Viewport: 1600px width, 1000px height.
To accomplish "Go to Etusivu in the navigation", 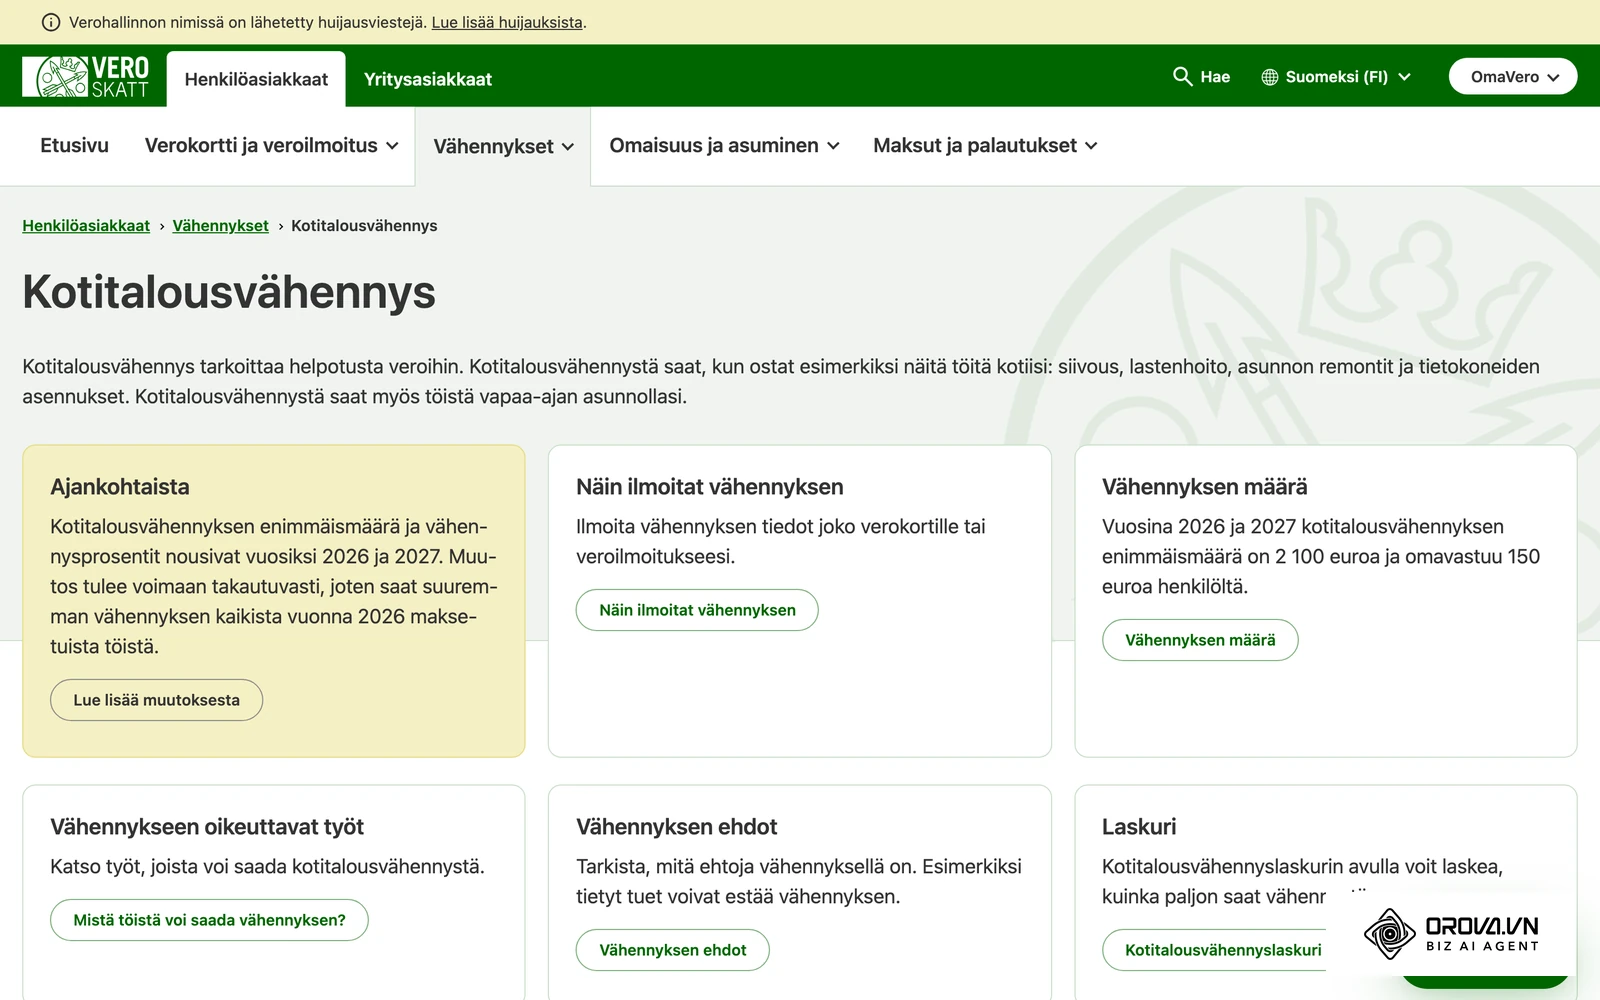I will (74, 146).
